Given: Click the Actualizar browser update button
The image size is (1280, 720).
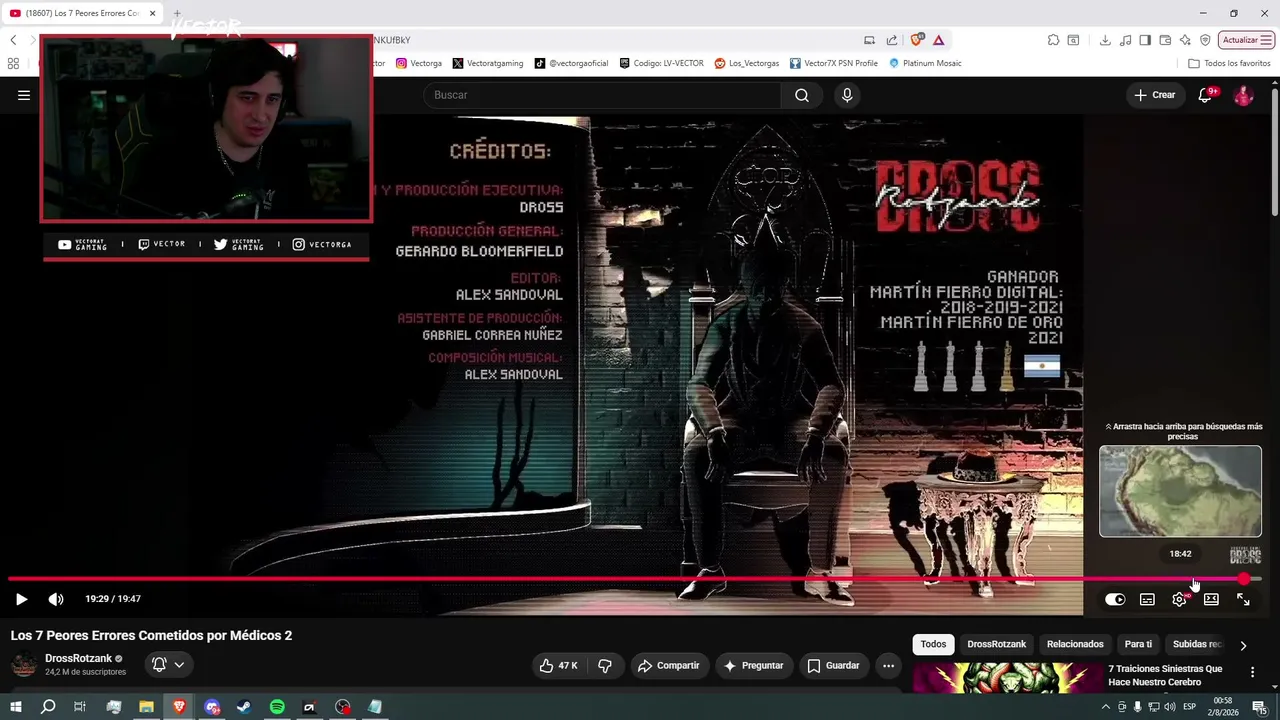Looking at the screenshot, I should pyautogui.click(x=1246, y=40).
